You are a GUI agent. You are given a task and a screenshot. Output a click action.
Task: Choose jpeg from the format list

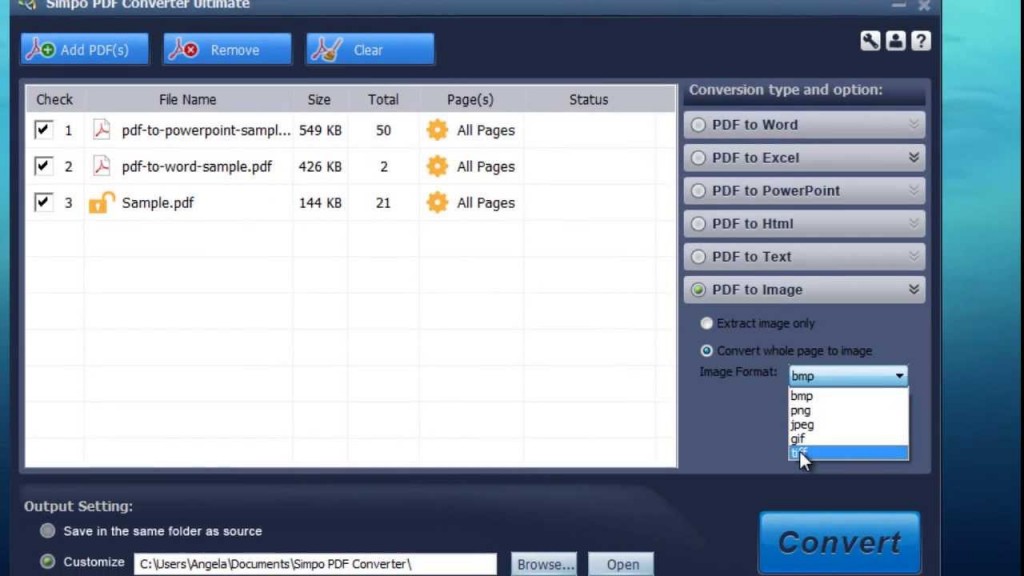pyautogui.click(x=848, y=424)
